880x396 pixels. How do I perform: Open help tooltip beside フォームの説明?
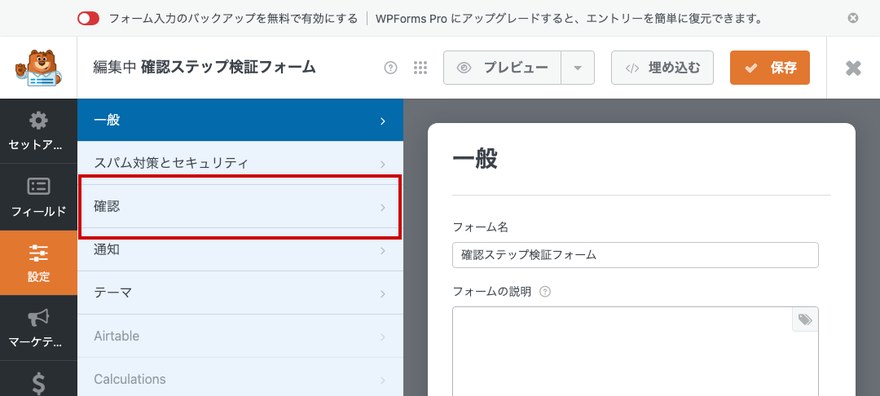click(544, 292)
